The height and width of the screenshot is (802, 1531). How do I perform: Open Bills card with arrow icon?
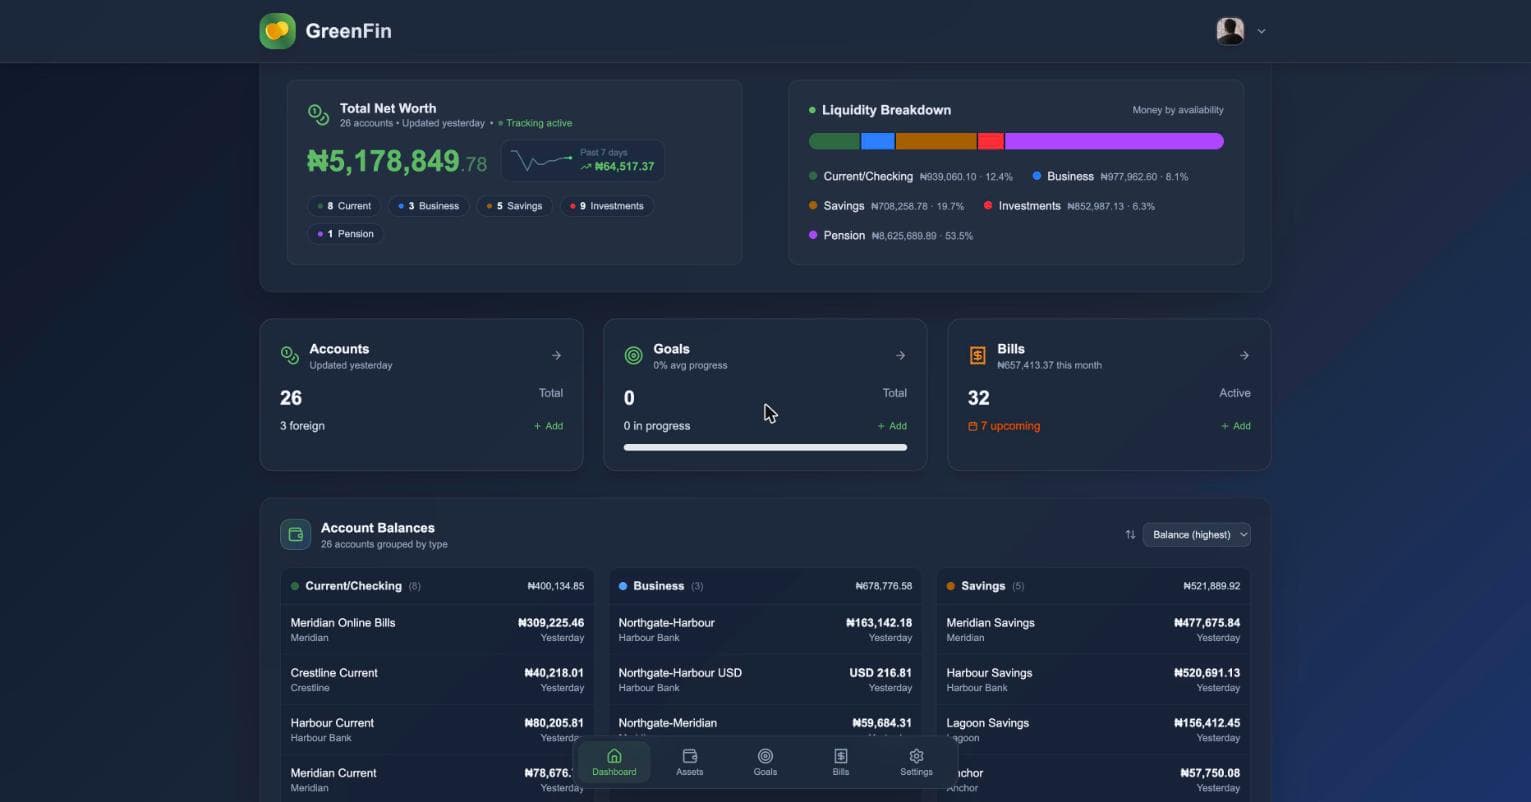click(x=1244, y=355)
